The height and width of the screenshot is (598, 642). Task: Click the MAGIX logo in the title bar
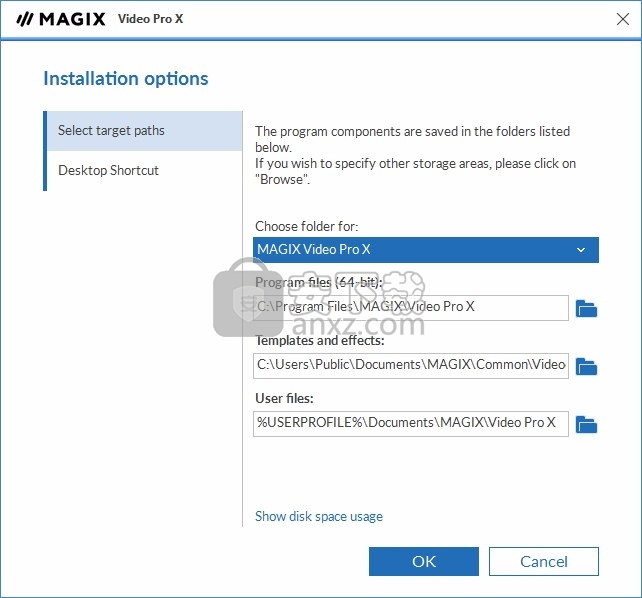(61, 19)
